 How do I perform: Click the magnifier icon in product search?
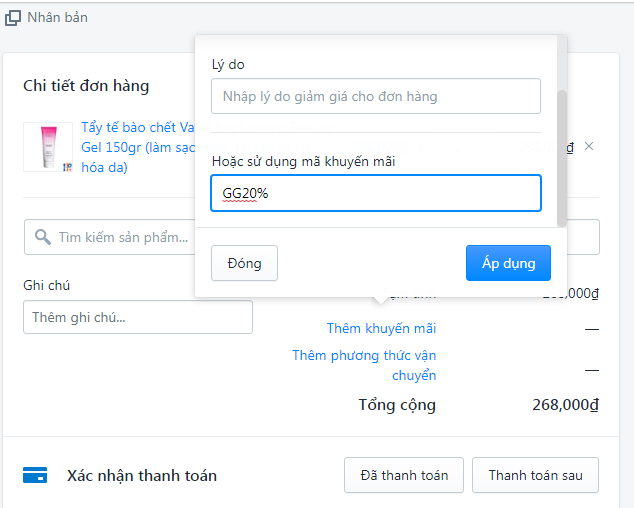[x=42, y=237]
